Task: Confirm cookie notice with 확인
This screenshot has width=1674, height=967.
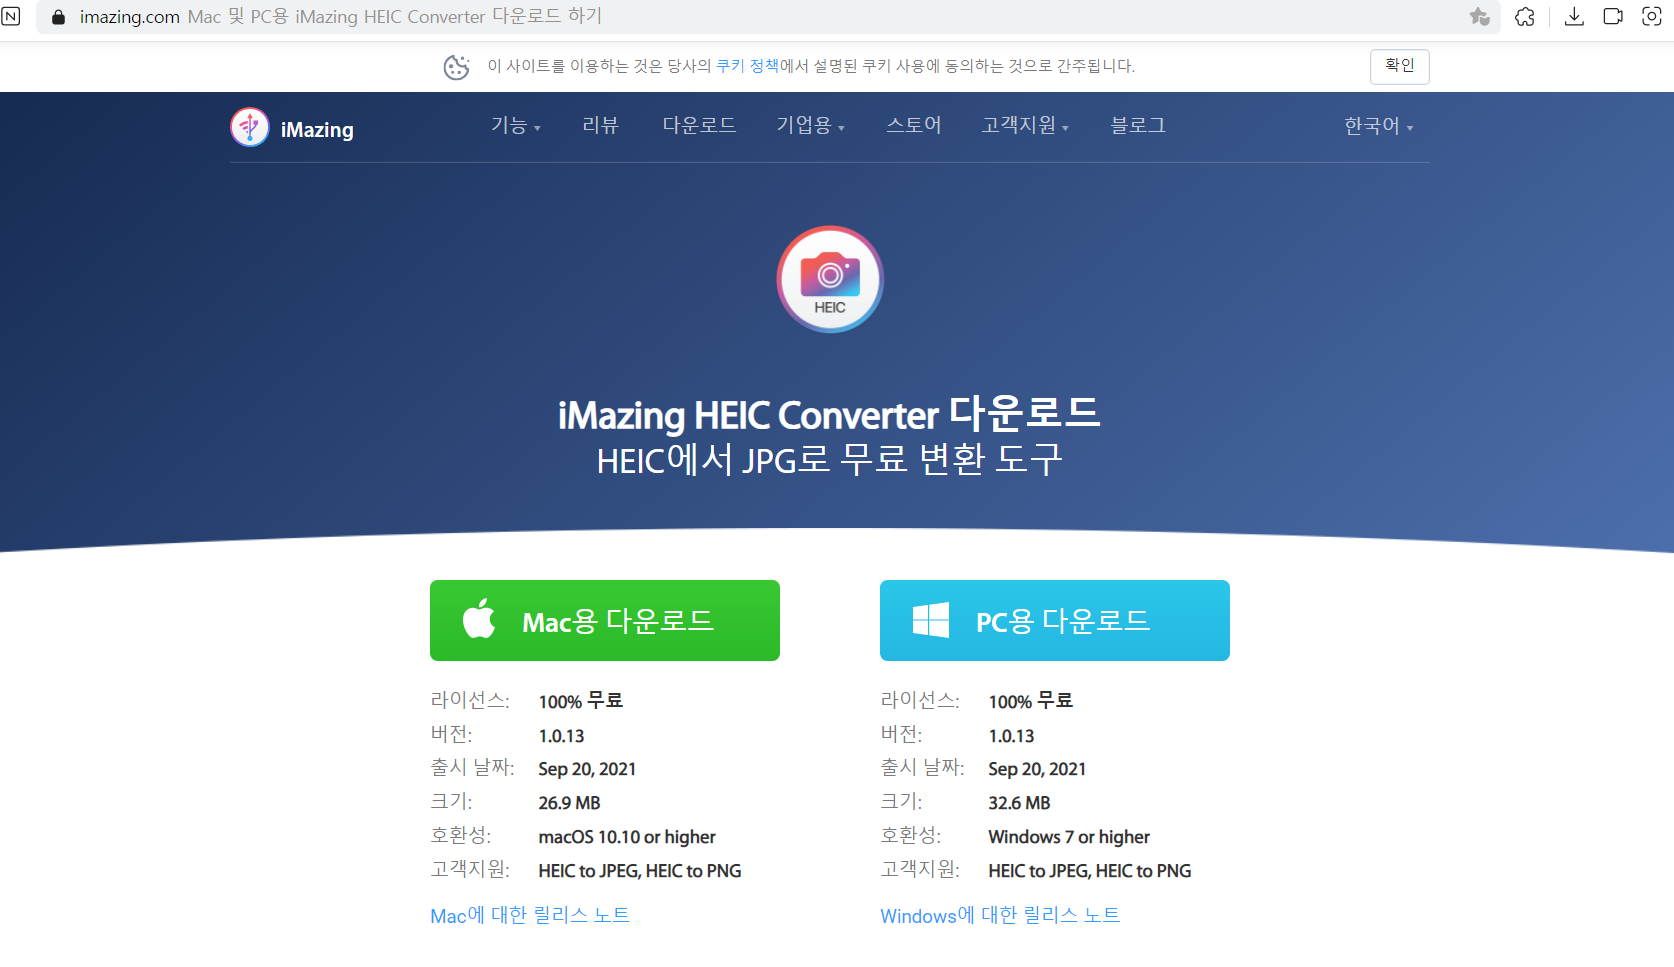Action: pyautogui.click(x=1399, y=66)
